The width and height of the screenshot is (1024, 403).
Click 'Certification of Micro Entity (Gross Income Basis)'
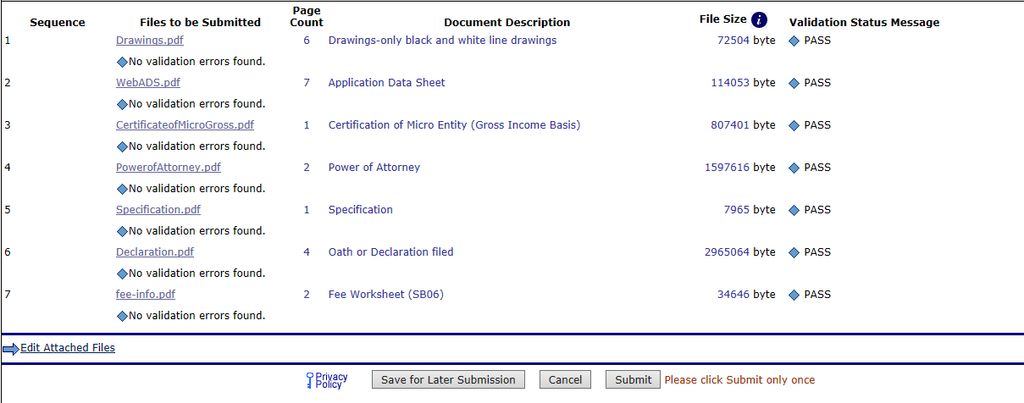454,125
